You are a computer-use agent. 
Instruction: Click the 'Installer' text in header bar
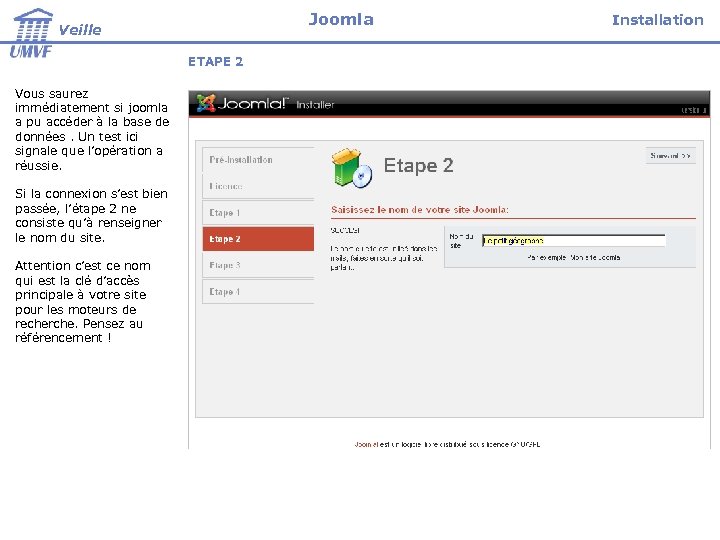(x=315, y=105)
